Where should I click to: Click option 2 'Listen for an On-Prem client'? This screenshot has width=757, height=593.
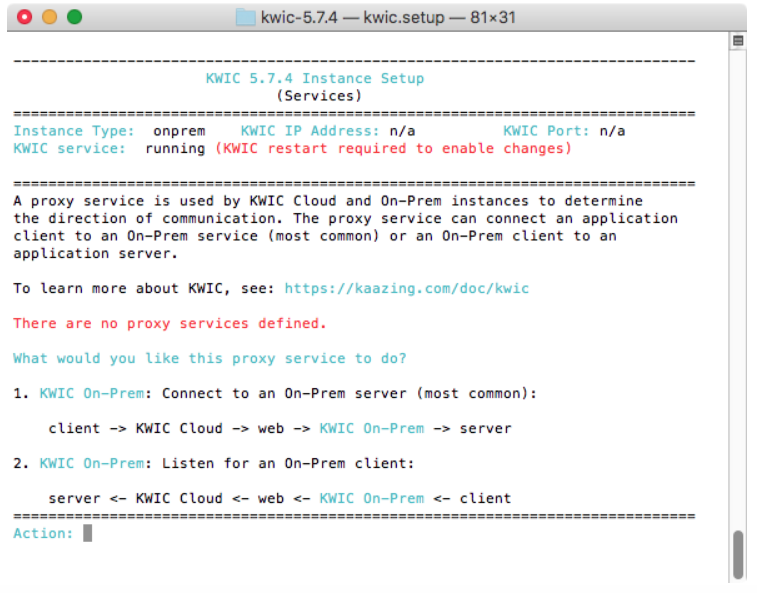[x=214, y=463]
